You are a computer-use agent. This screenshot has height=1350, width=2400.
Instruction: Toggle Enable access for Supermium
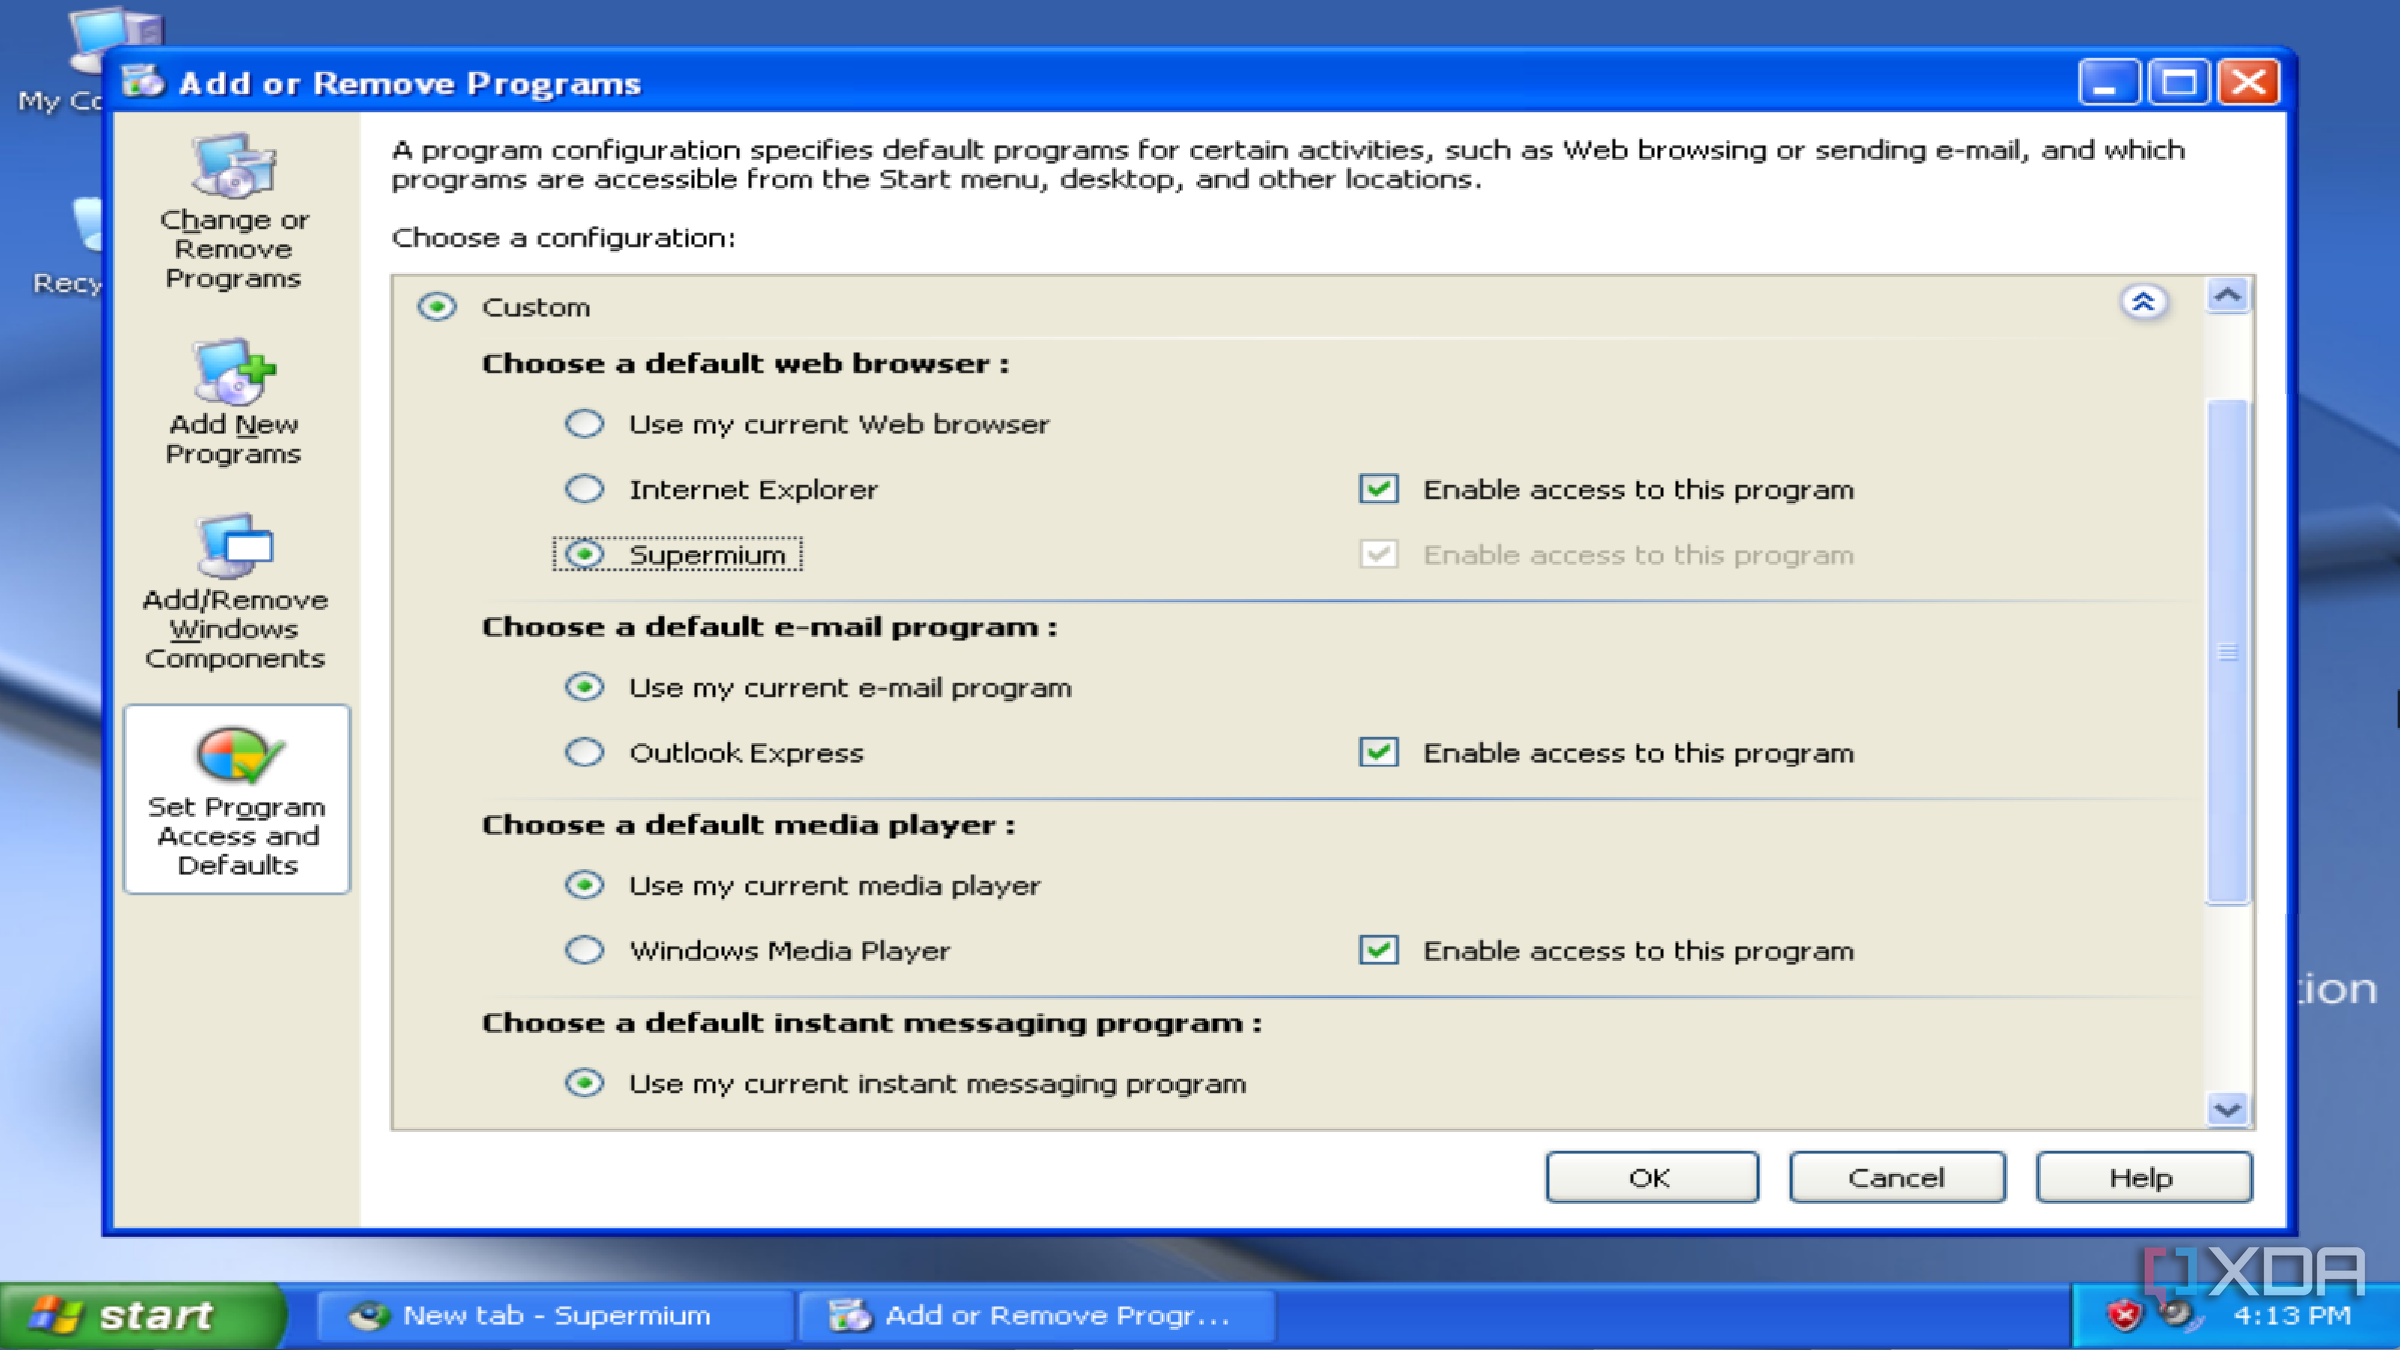(1378, 554)
